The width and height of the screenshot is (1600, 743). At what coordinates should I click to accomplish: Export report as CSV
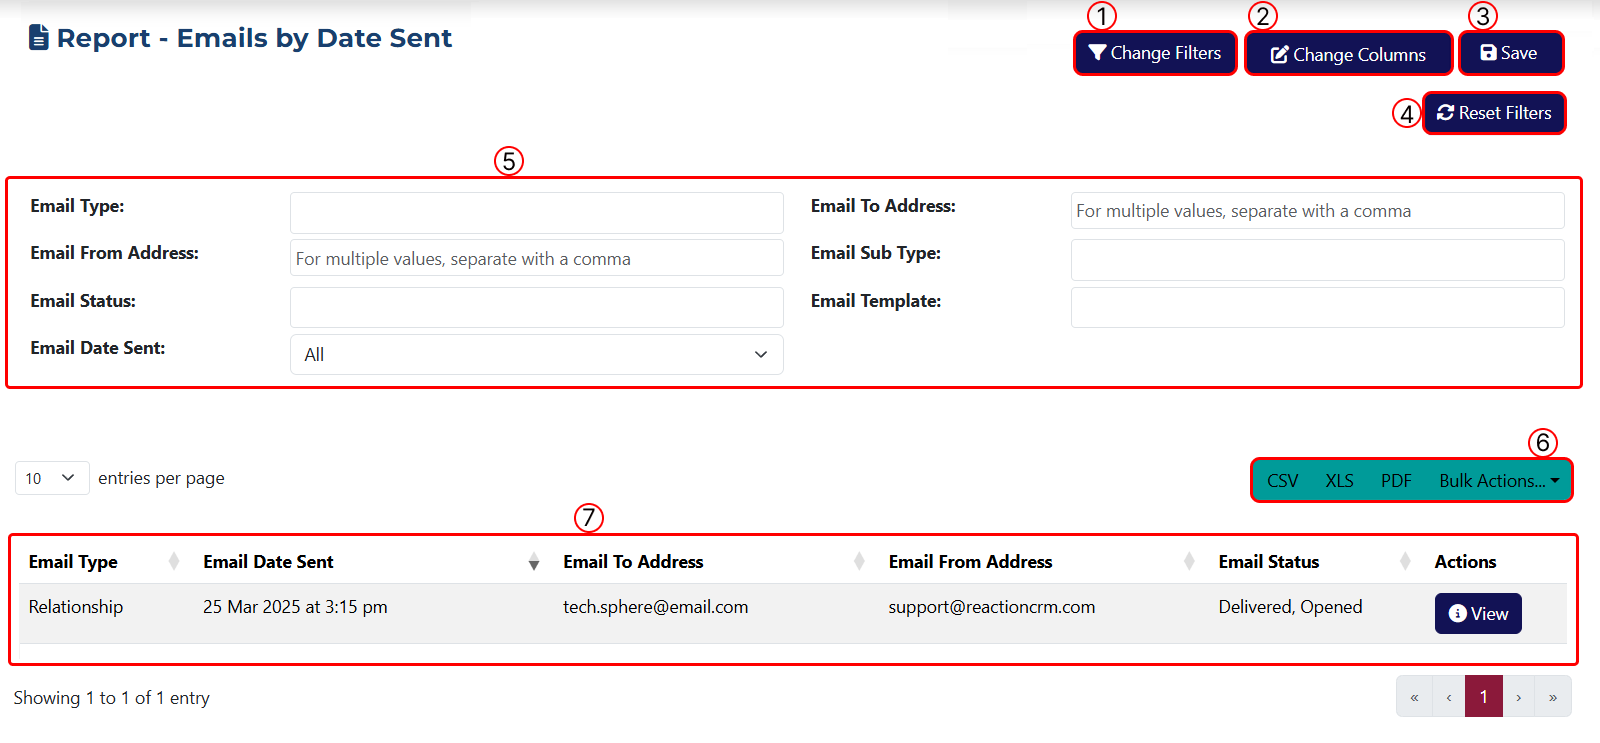point(1282,481)
